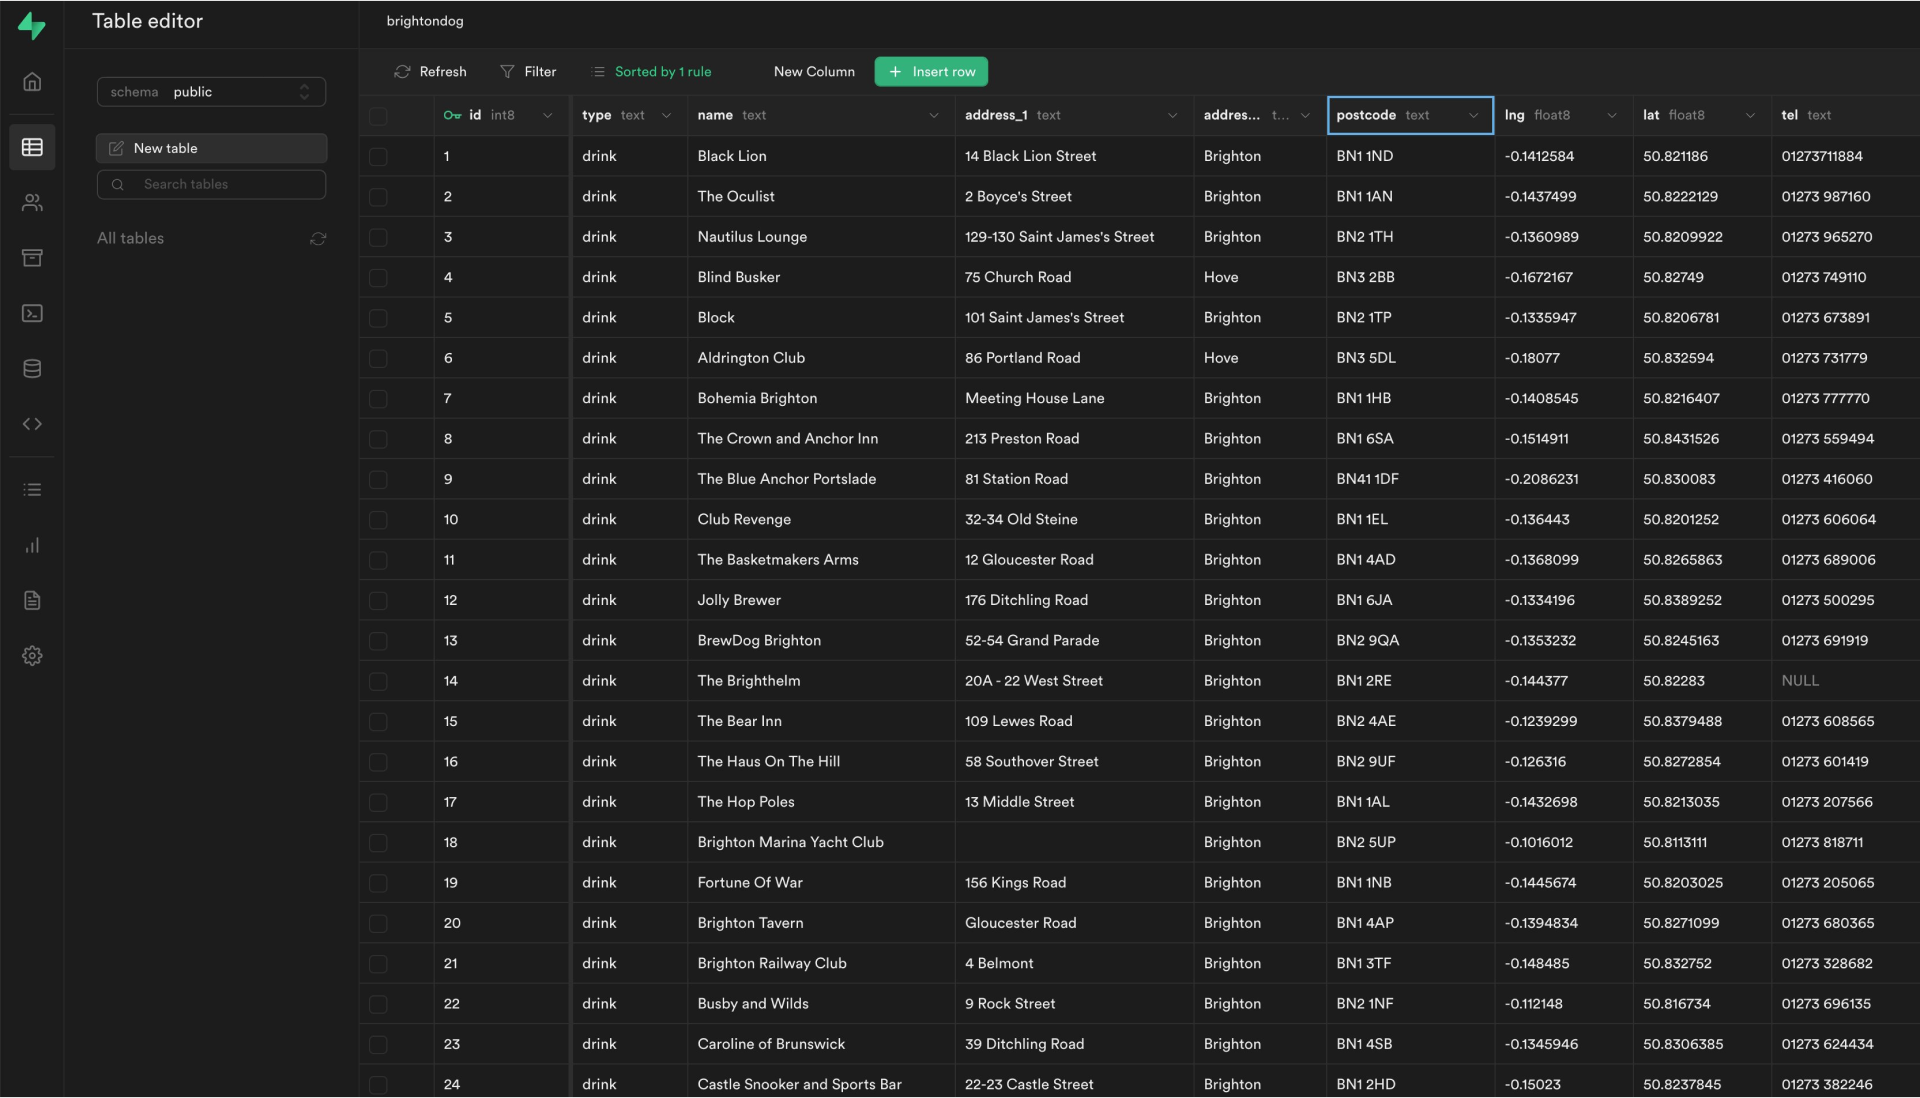Select the checkbox for row 13 BrewDog Brighton
Image resolution: width=1920 pixels, height=1098 pixels.
pos(378,640)
